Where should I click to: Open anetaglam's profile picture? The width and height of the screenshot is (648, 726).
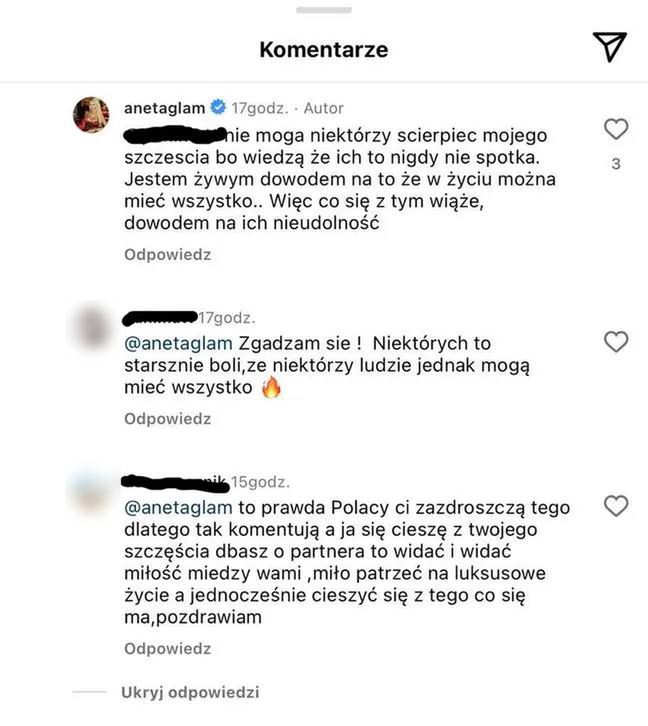pyautogui.click(x=92, y=114)
